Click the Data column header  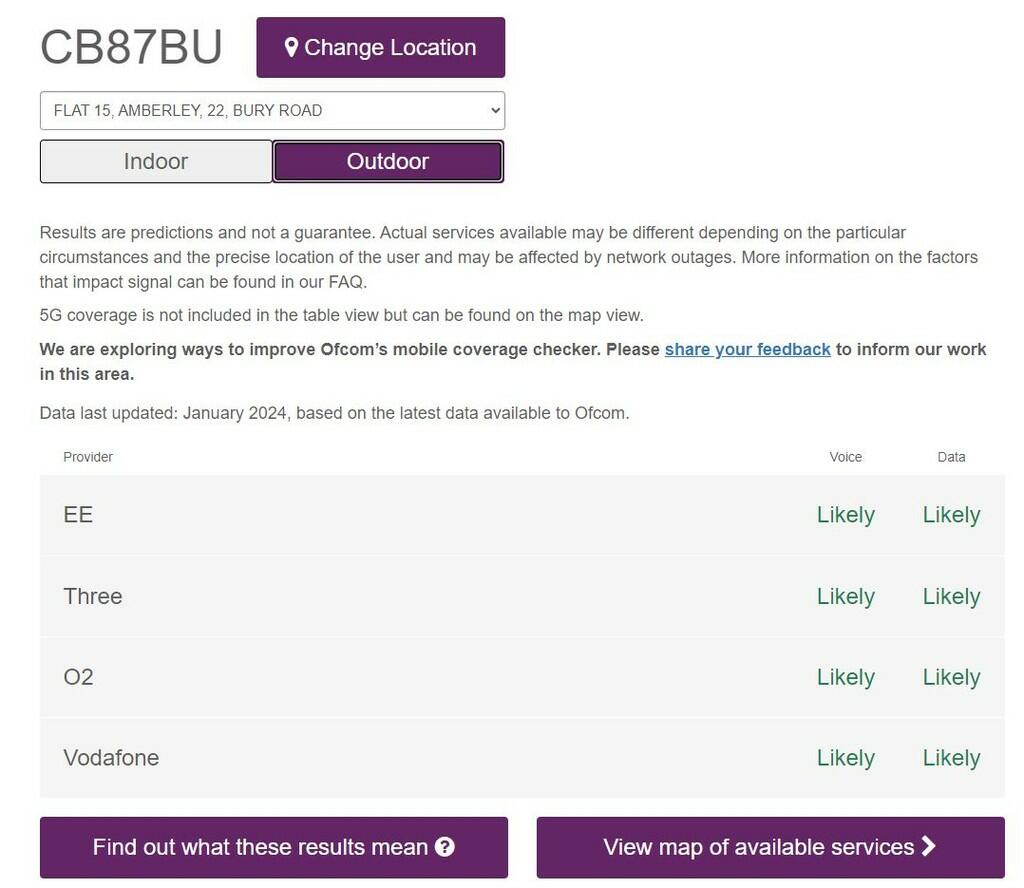pos(951,457)
